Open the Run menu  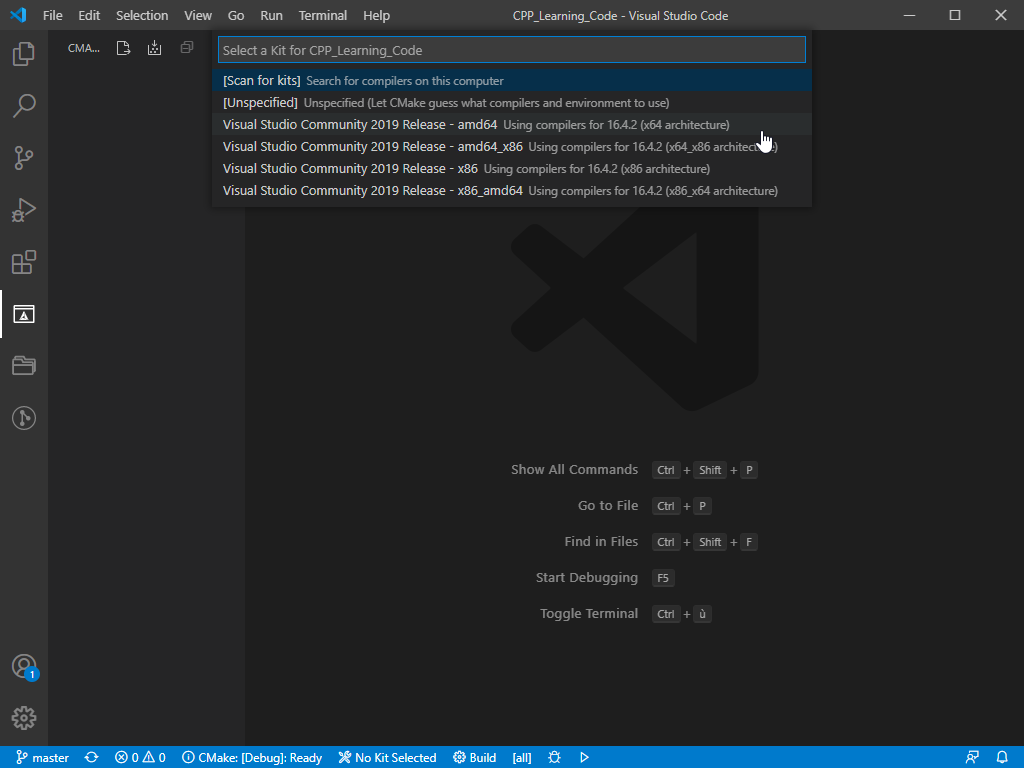[x=272, y=16]
